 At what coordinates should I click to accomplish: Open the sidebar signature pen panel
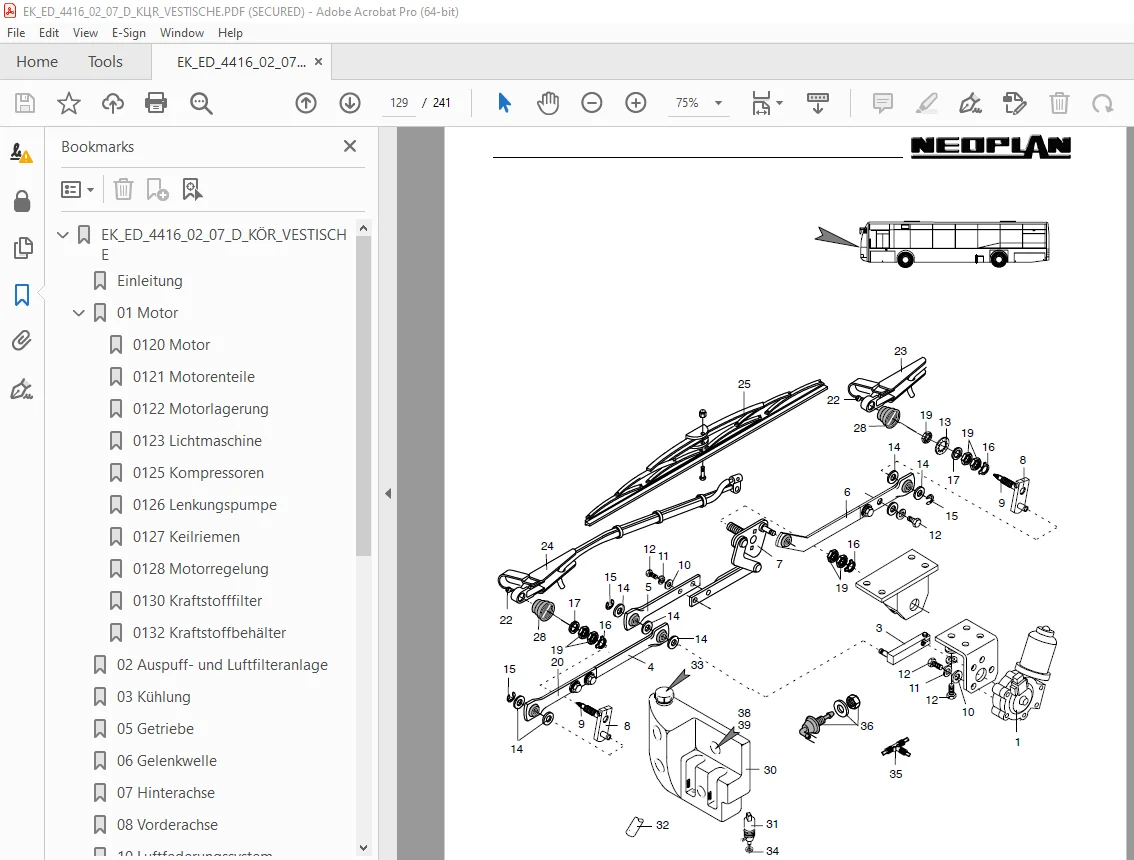pyautogui.click(x=22, y=389)
